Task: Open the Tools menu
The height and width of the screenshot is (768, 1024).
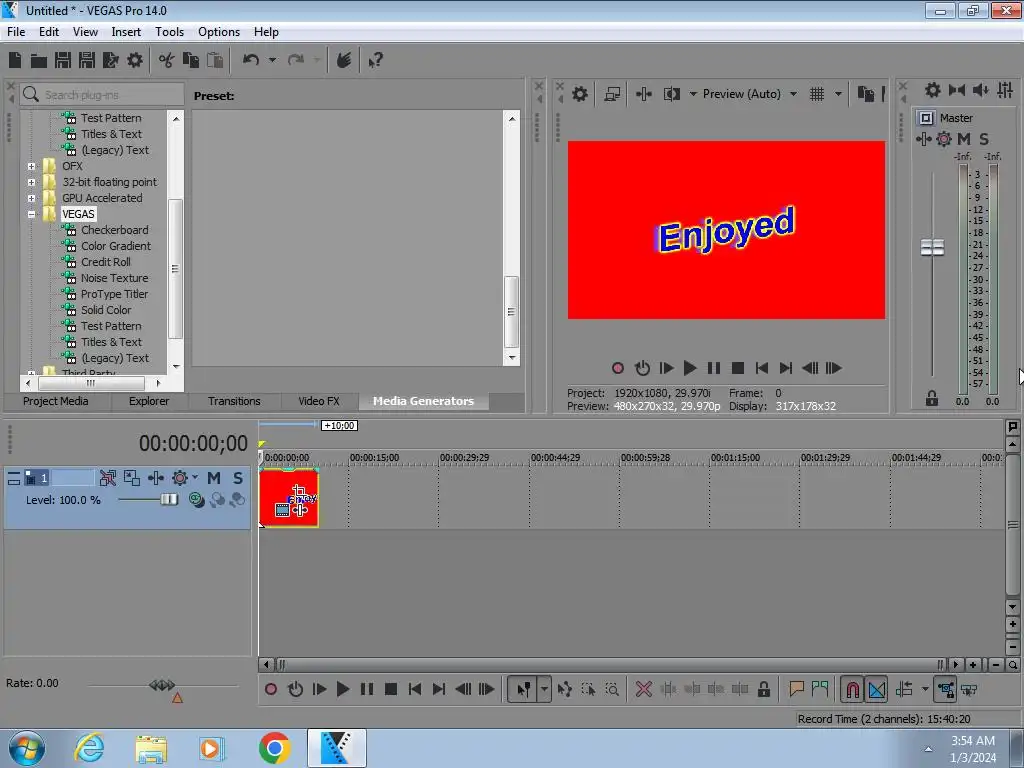Action: coord(169,32)
